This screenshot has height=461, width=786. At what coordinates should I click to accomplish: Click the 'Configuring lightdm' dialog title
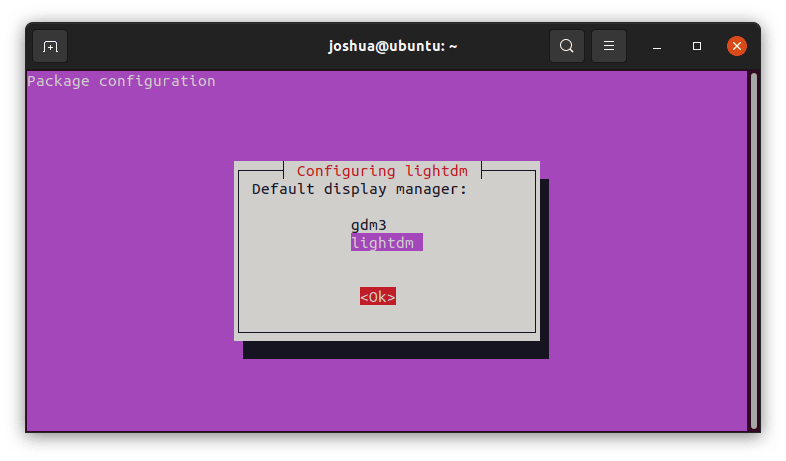(382, 171)
